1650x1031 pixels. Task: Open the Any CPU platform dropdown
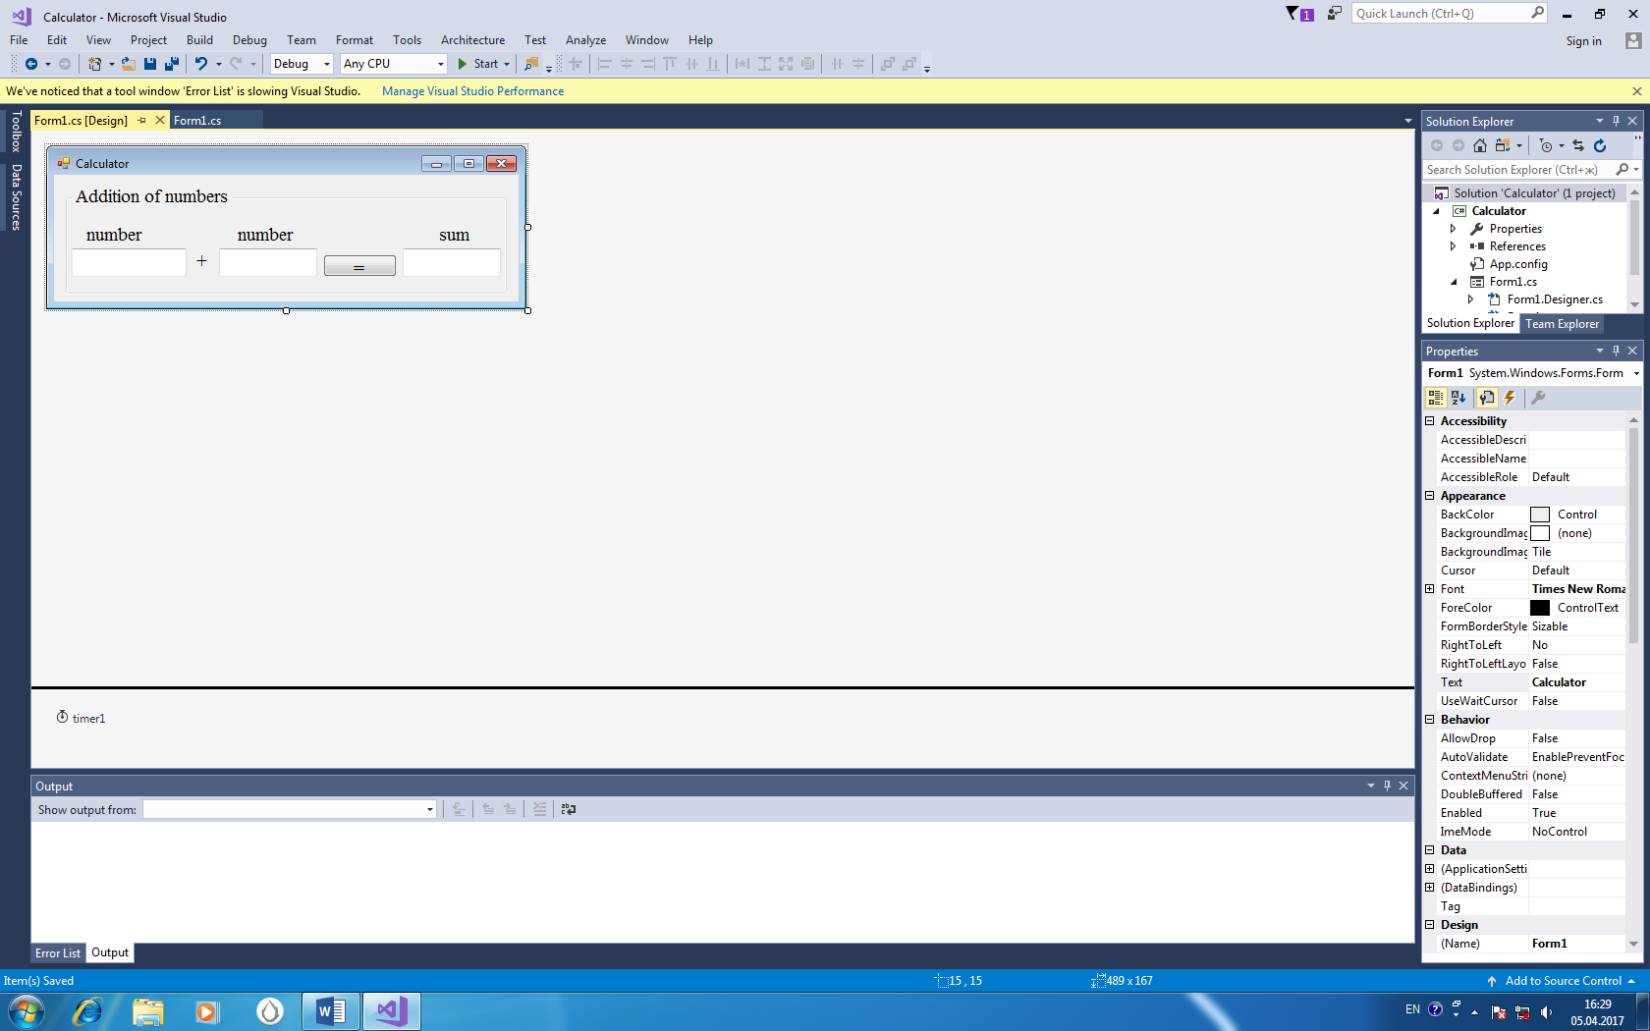pyautogui.click(x=393, y=64)
